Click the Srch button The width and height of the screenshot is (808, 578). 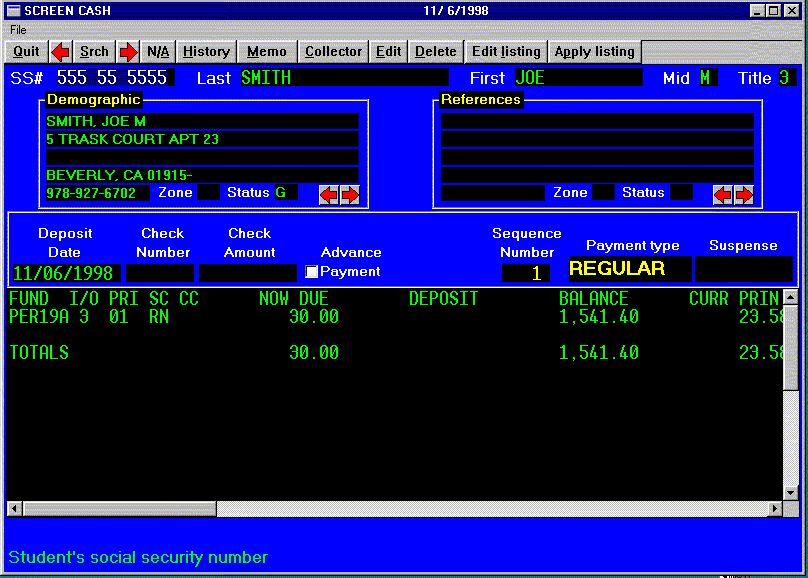pyautogui.click(x=94, y=52)
